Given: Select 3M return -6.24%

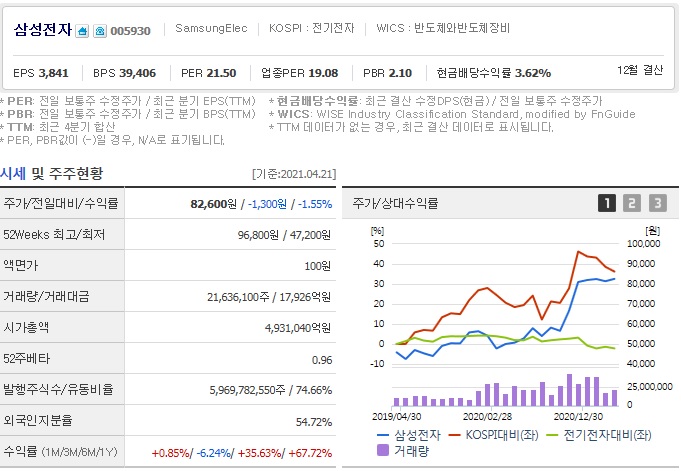Looking at the screenshot, I should [x=214, y=453].
